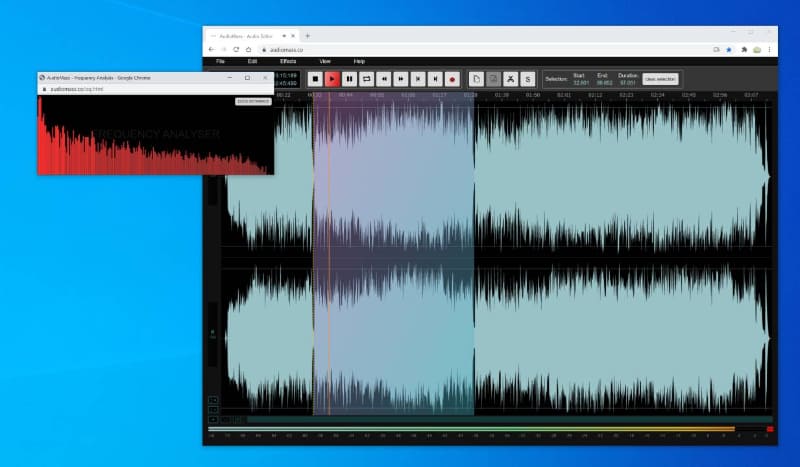Maximize the Frequency Analysis window
The image size is (800, 467).
pos(247,78)
